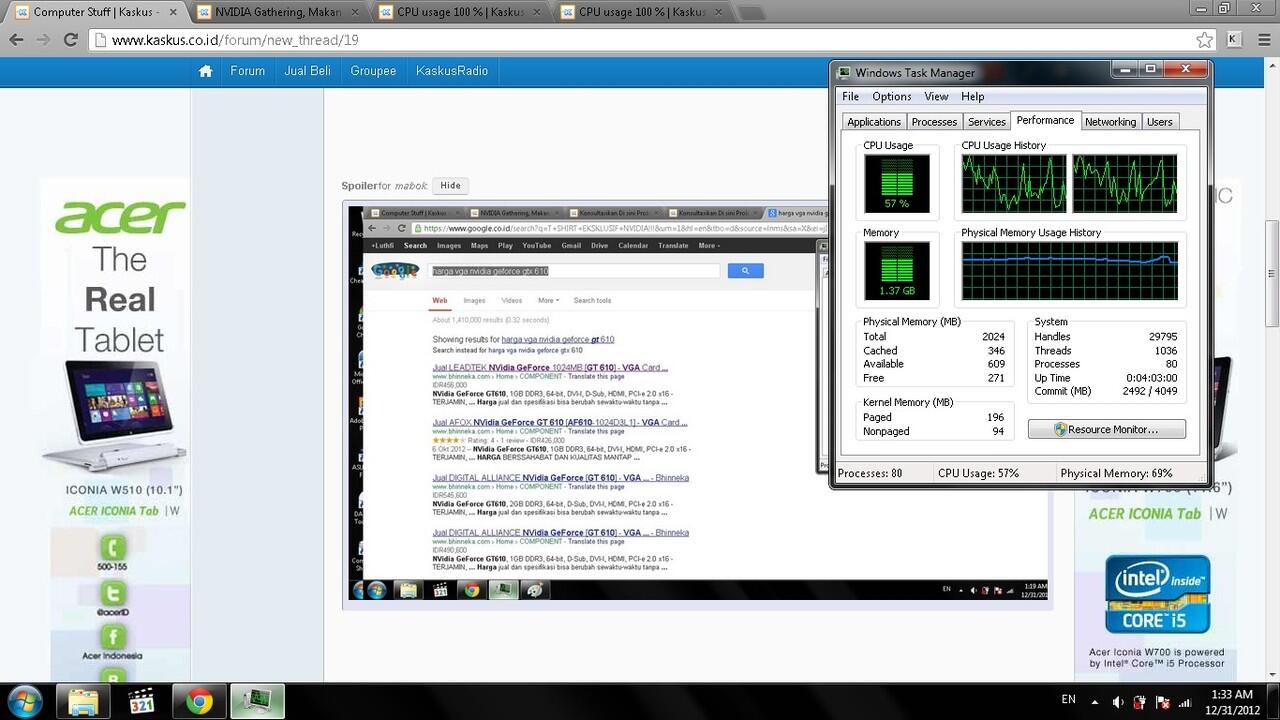Click status bar text 'Processes: 80'
The image size is (1280, 720).
click(x=870, y=473)
